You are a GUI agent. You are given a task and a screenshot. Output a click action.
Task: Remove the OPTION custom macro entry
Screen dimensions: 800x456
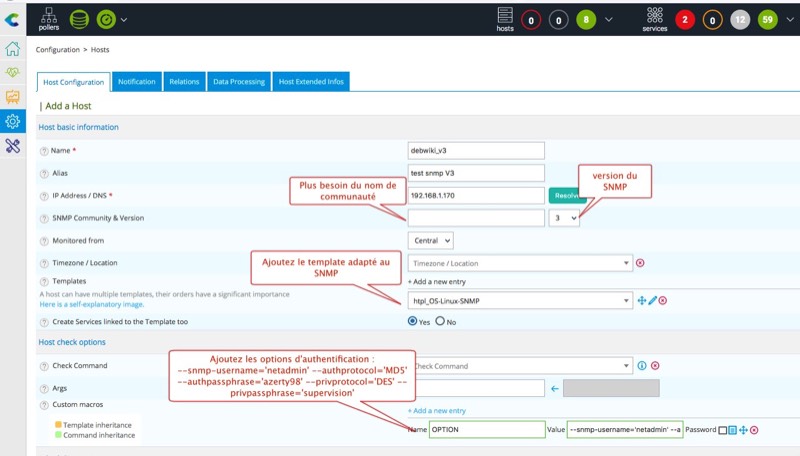[x=754, y=430]
